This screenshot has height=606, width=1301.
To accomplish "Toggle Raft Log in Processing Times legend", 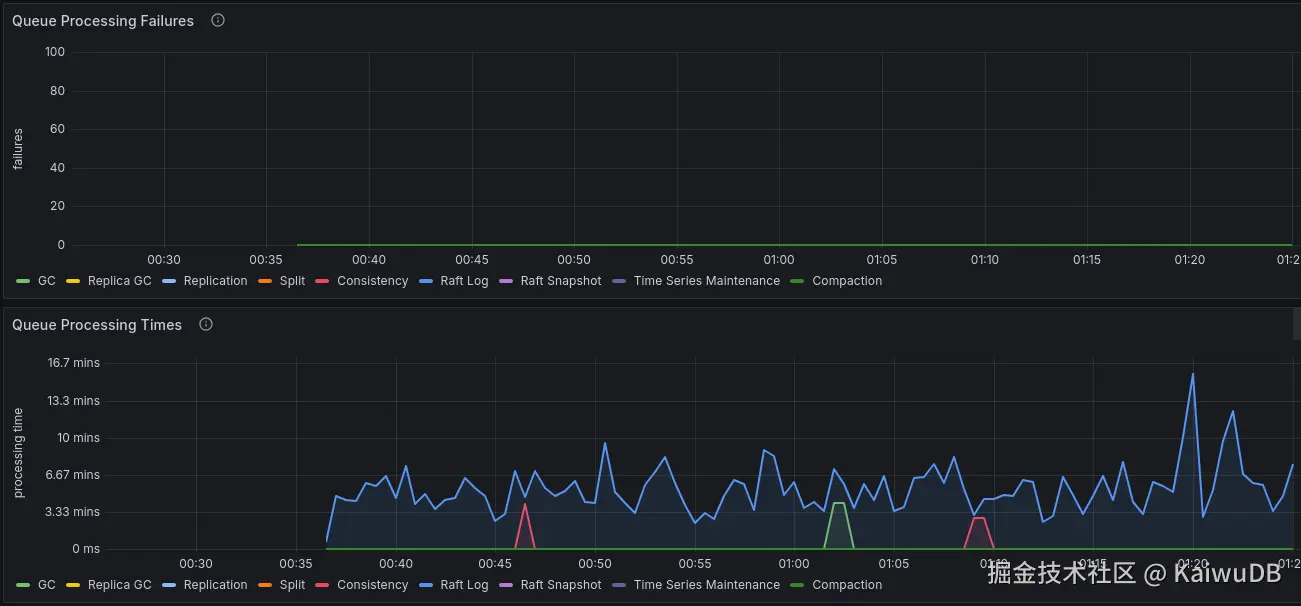I will click(454, 585).
